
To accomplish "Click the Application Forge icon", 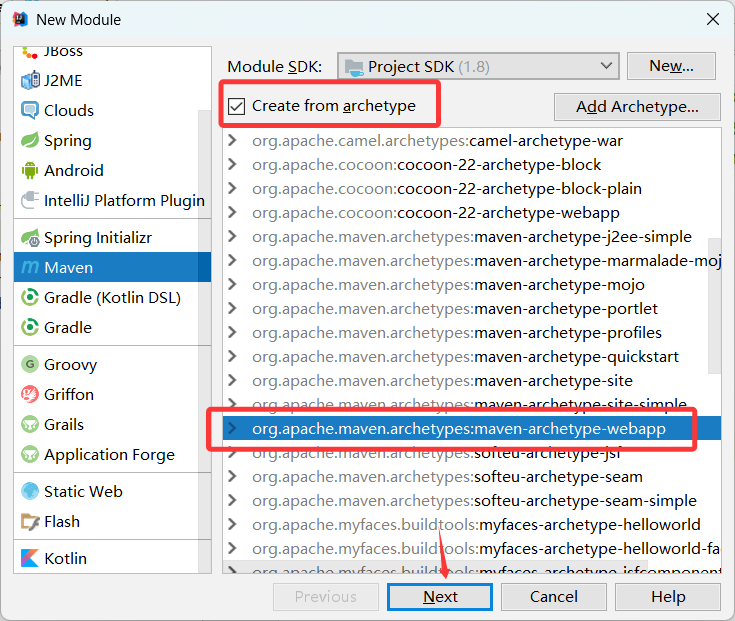I will [30, 455].
